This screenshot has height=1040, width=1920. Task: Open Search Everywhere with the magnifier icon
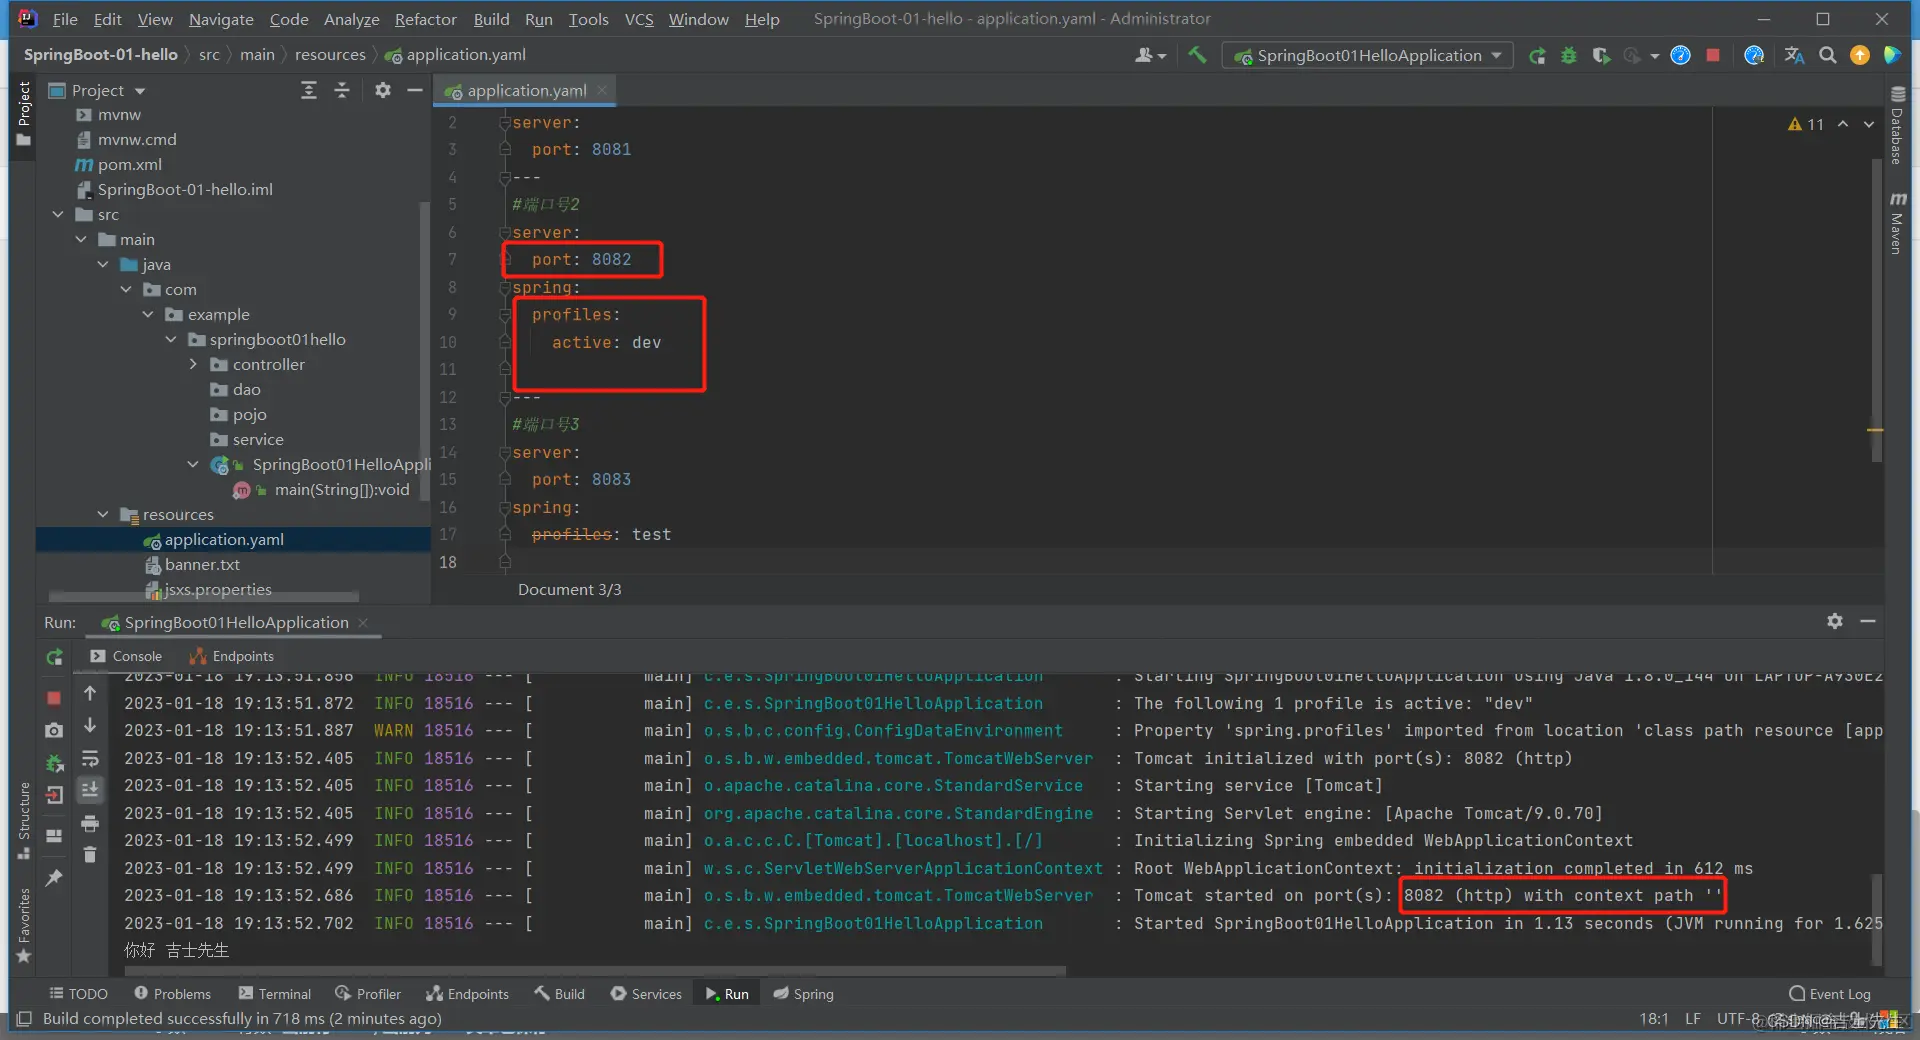click(x=1828, y=56)
